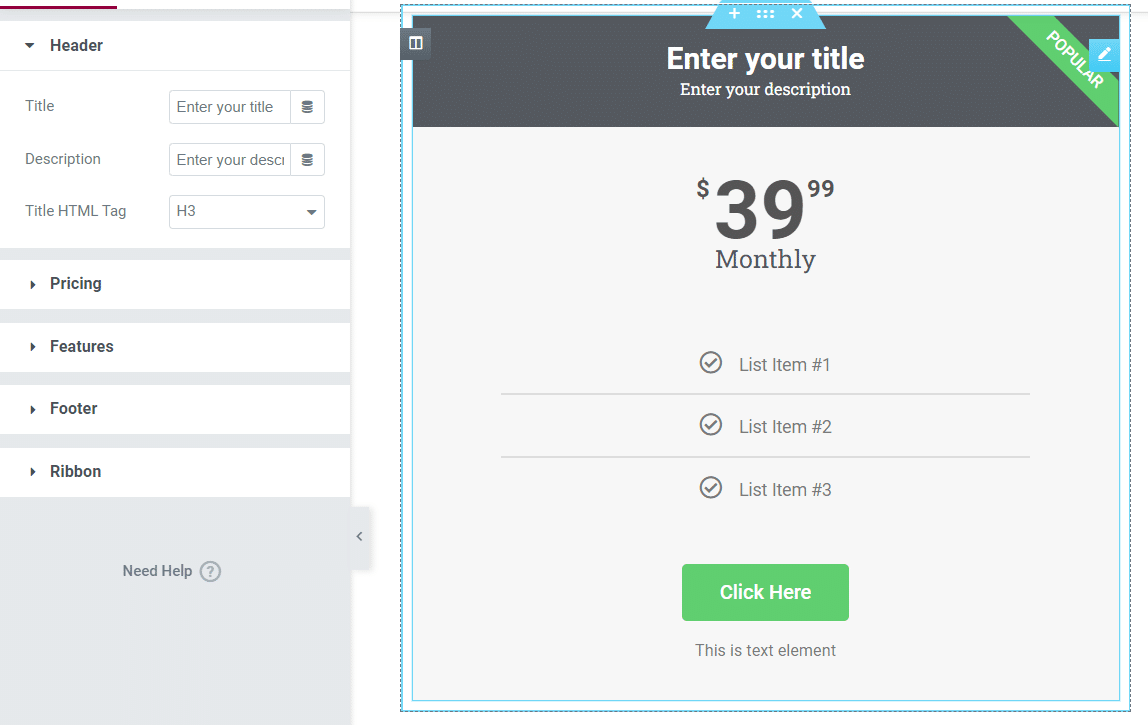Click the plus icon to add a new section

tap(735, 13)
